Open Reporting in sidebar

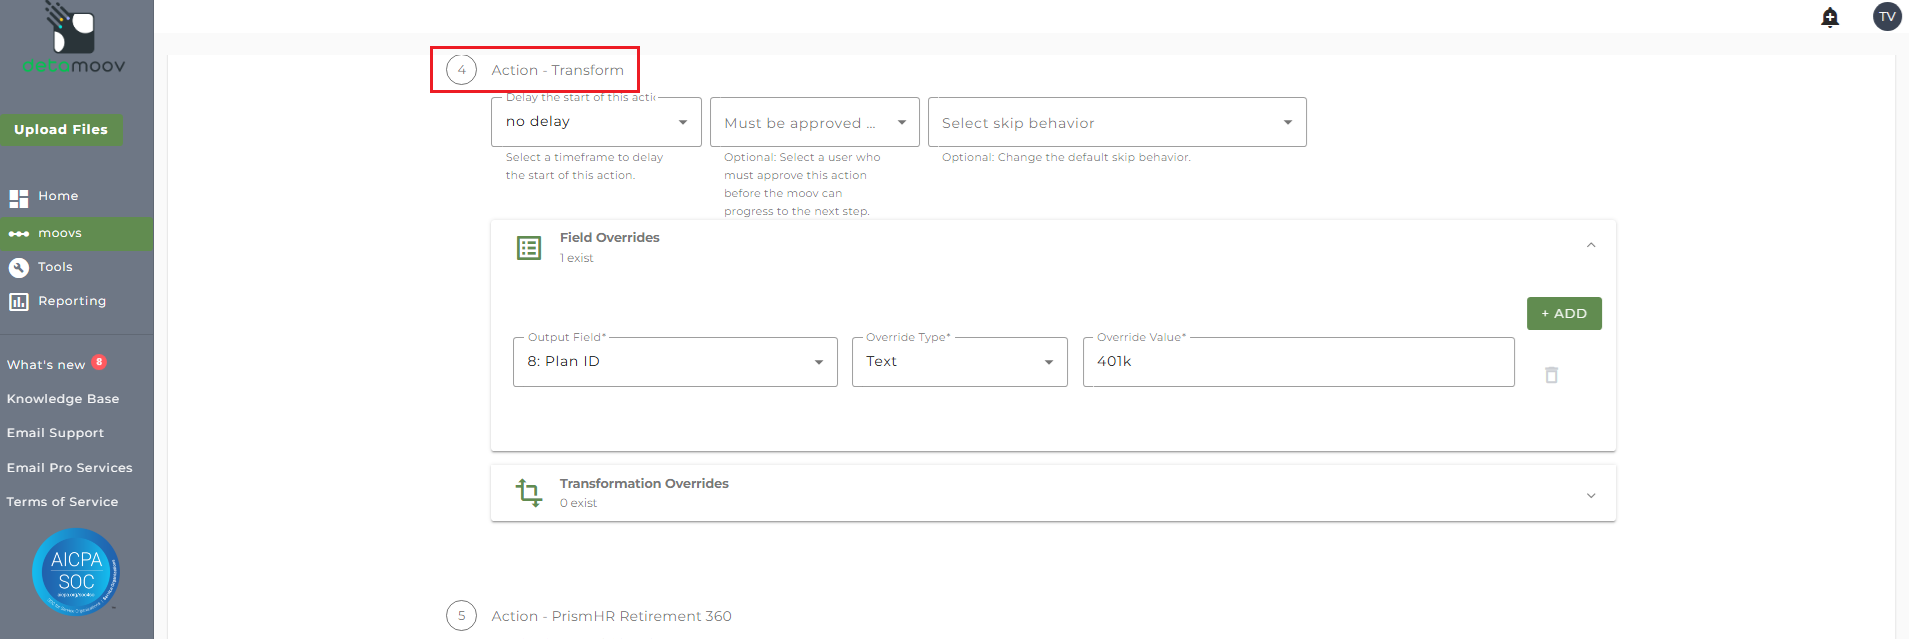tap(71, 301)
